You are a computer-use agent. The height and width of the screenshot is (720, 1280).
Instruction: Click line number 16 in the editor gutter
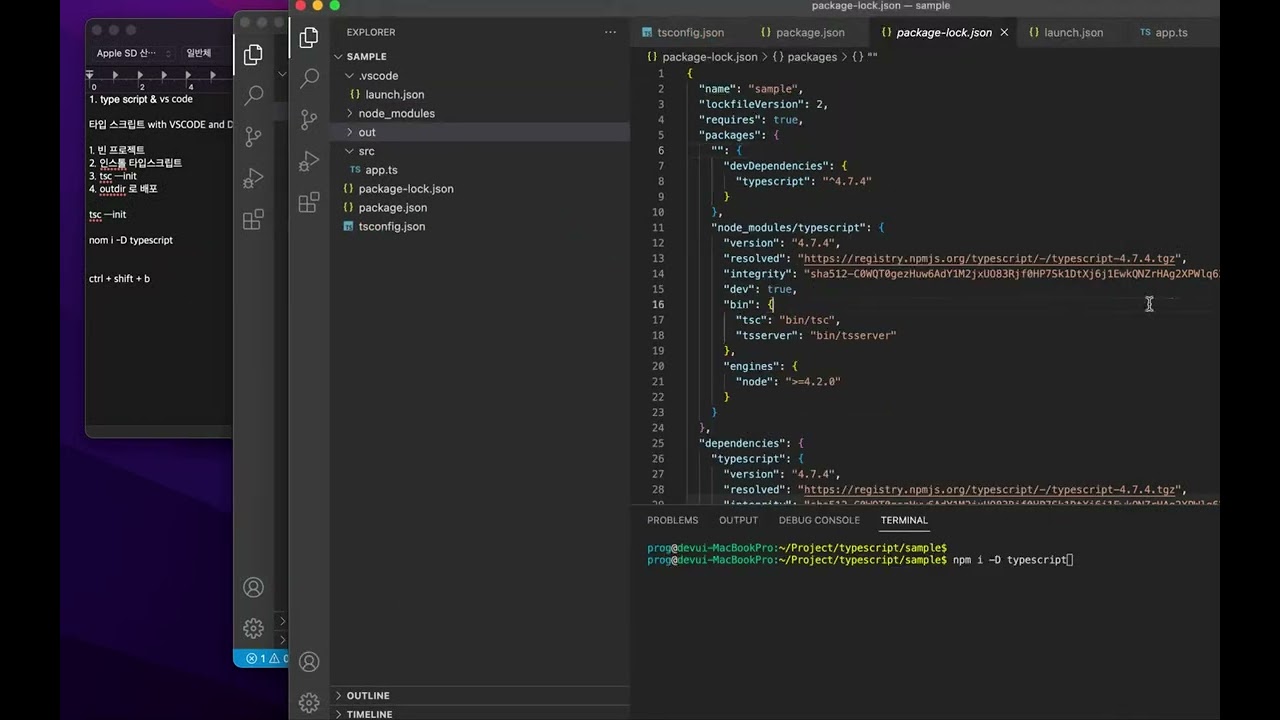coord(658,304)
